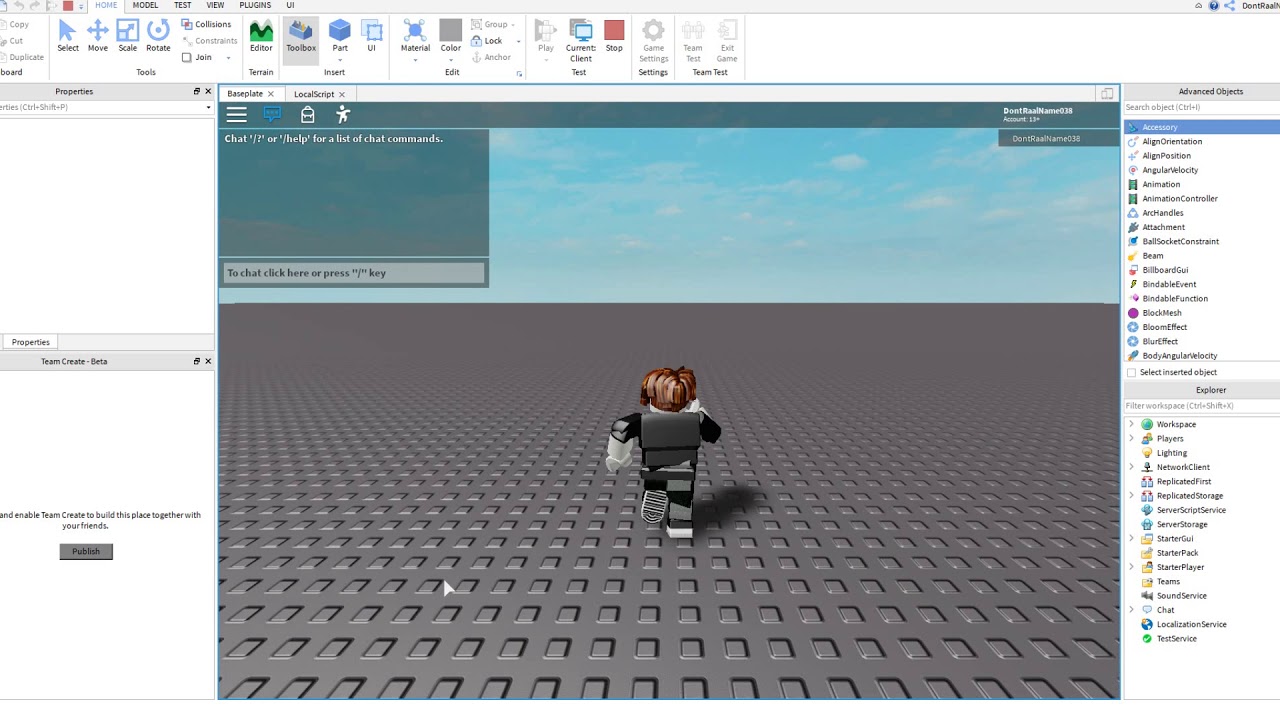This screenshot has height=720, width=1280.
Task: Open the Lock dropdown arrow
Action: (518, 41)
